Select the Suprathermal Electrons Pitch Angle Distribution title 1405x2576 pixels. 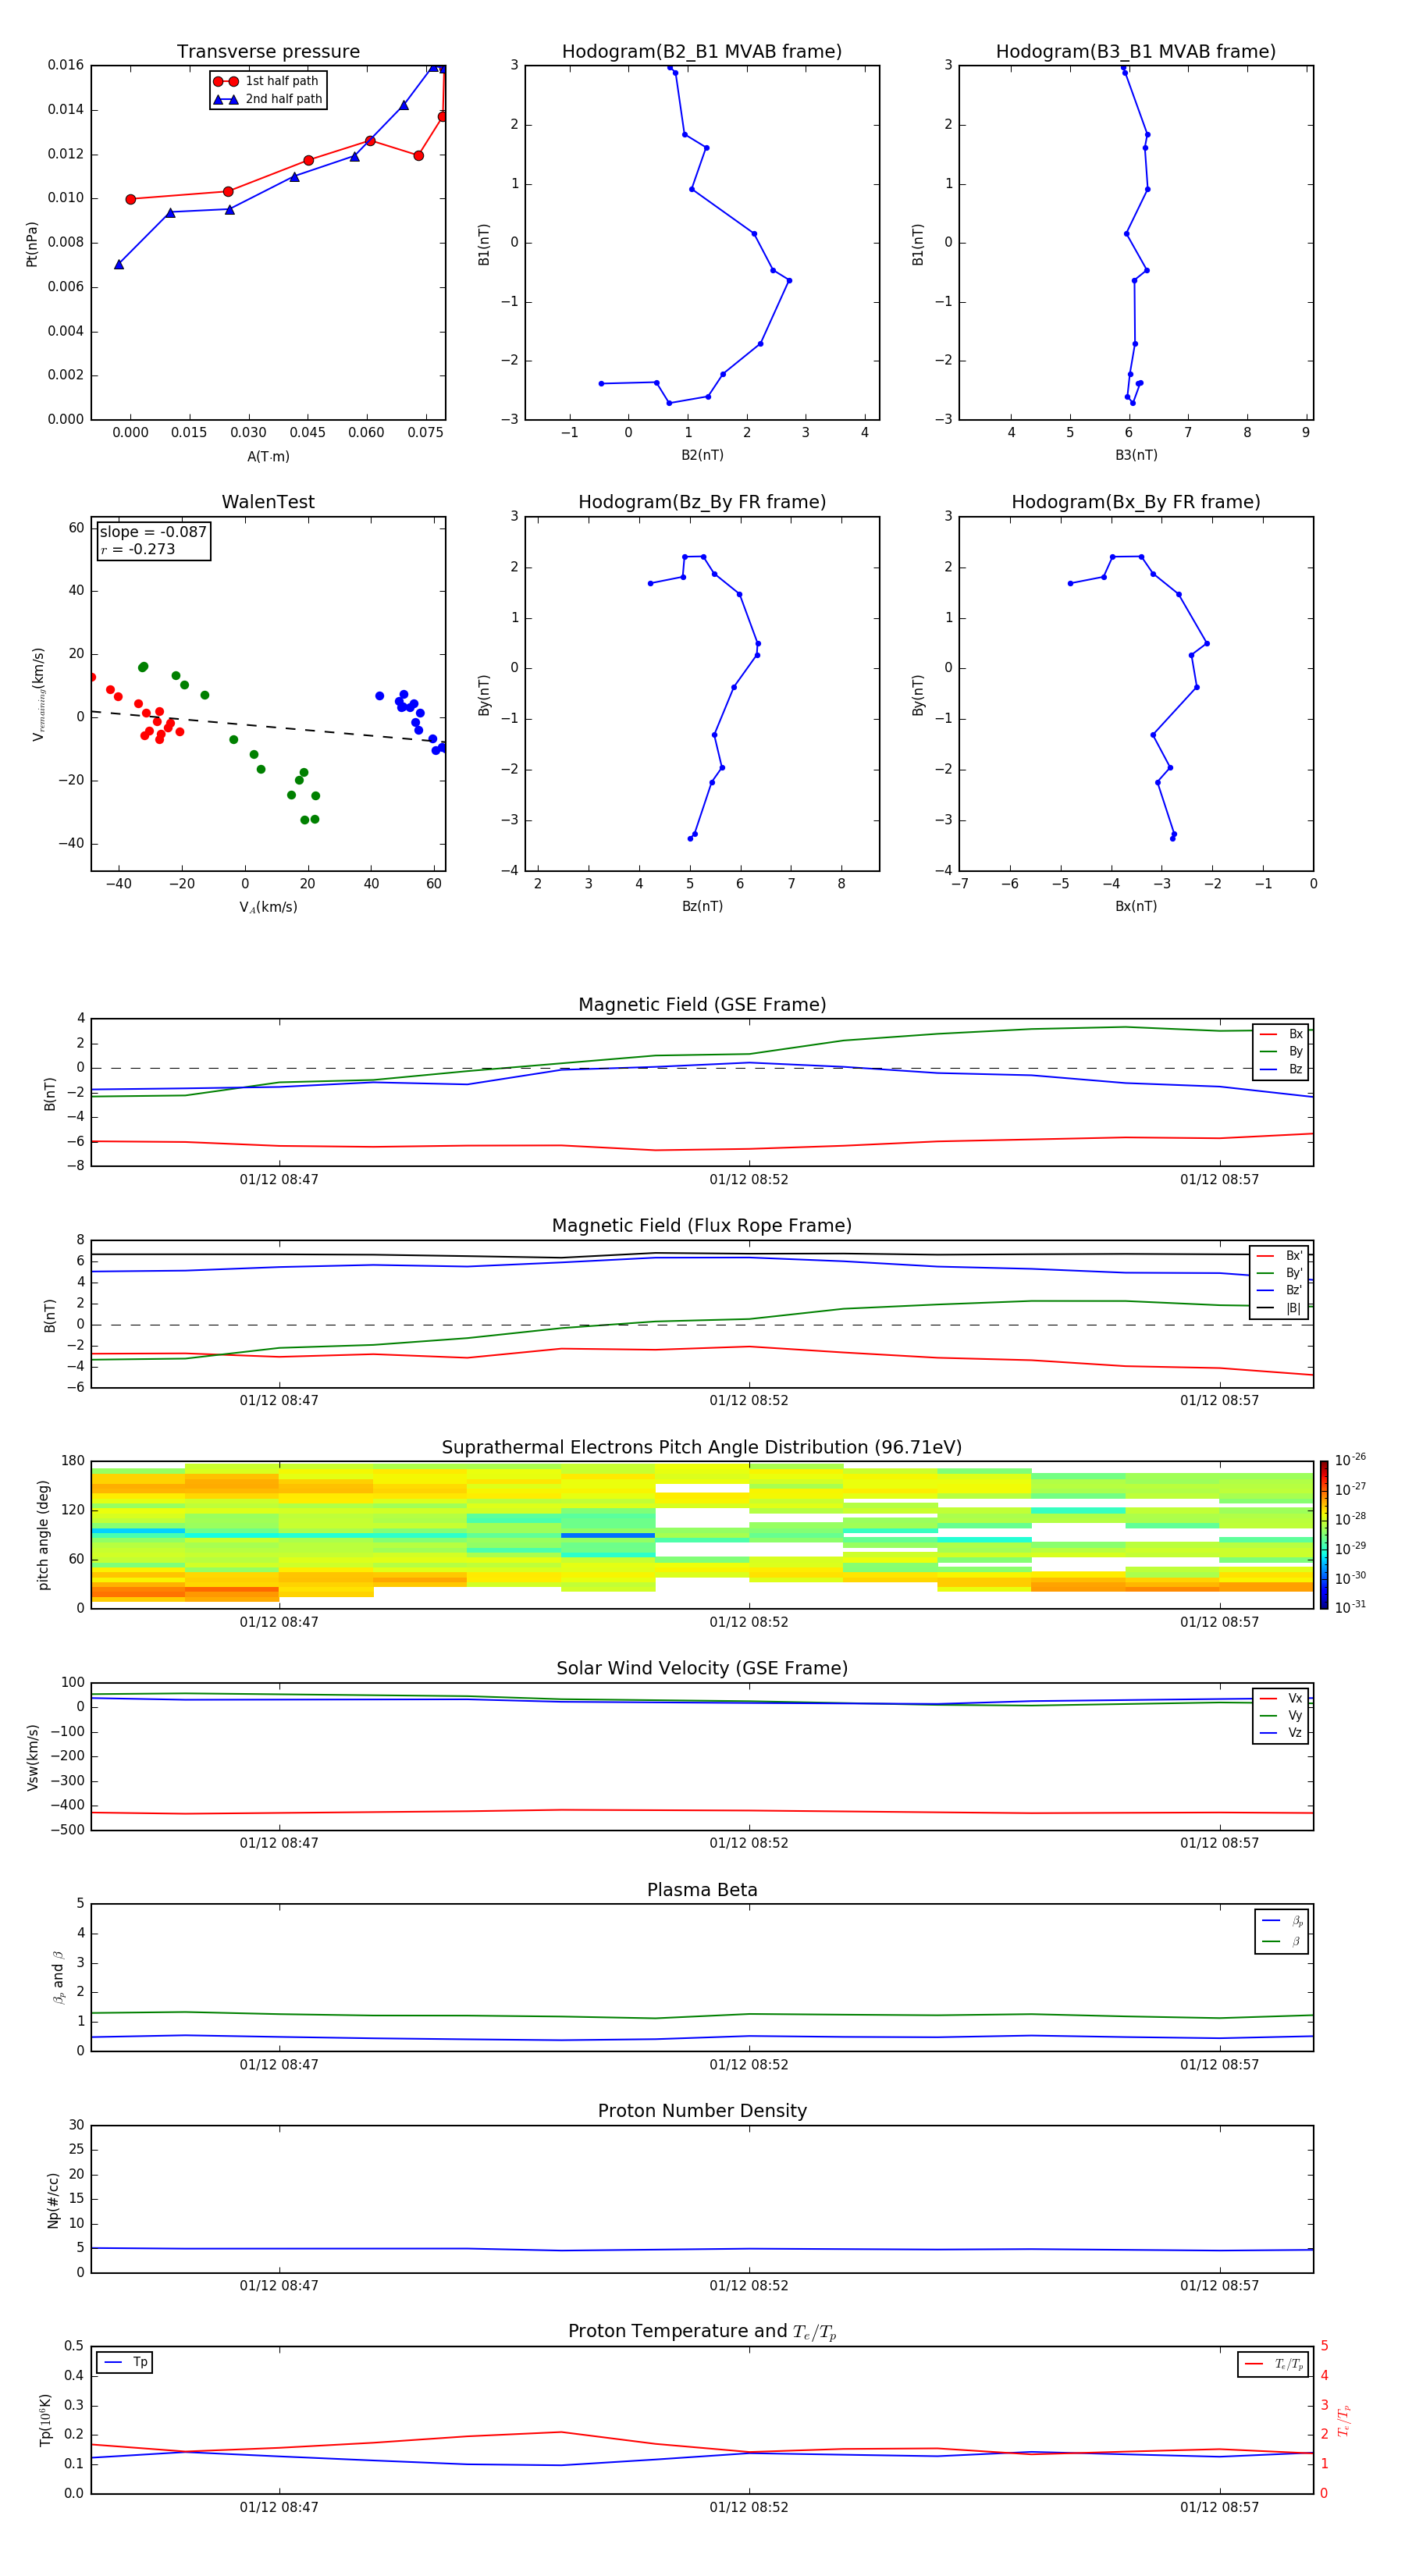(x=702, y=1448)
